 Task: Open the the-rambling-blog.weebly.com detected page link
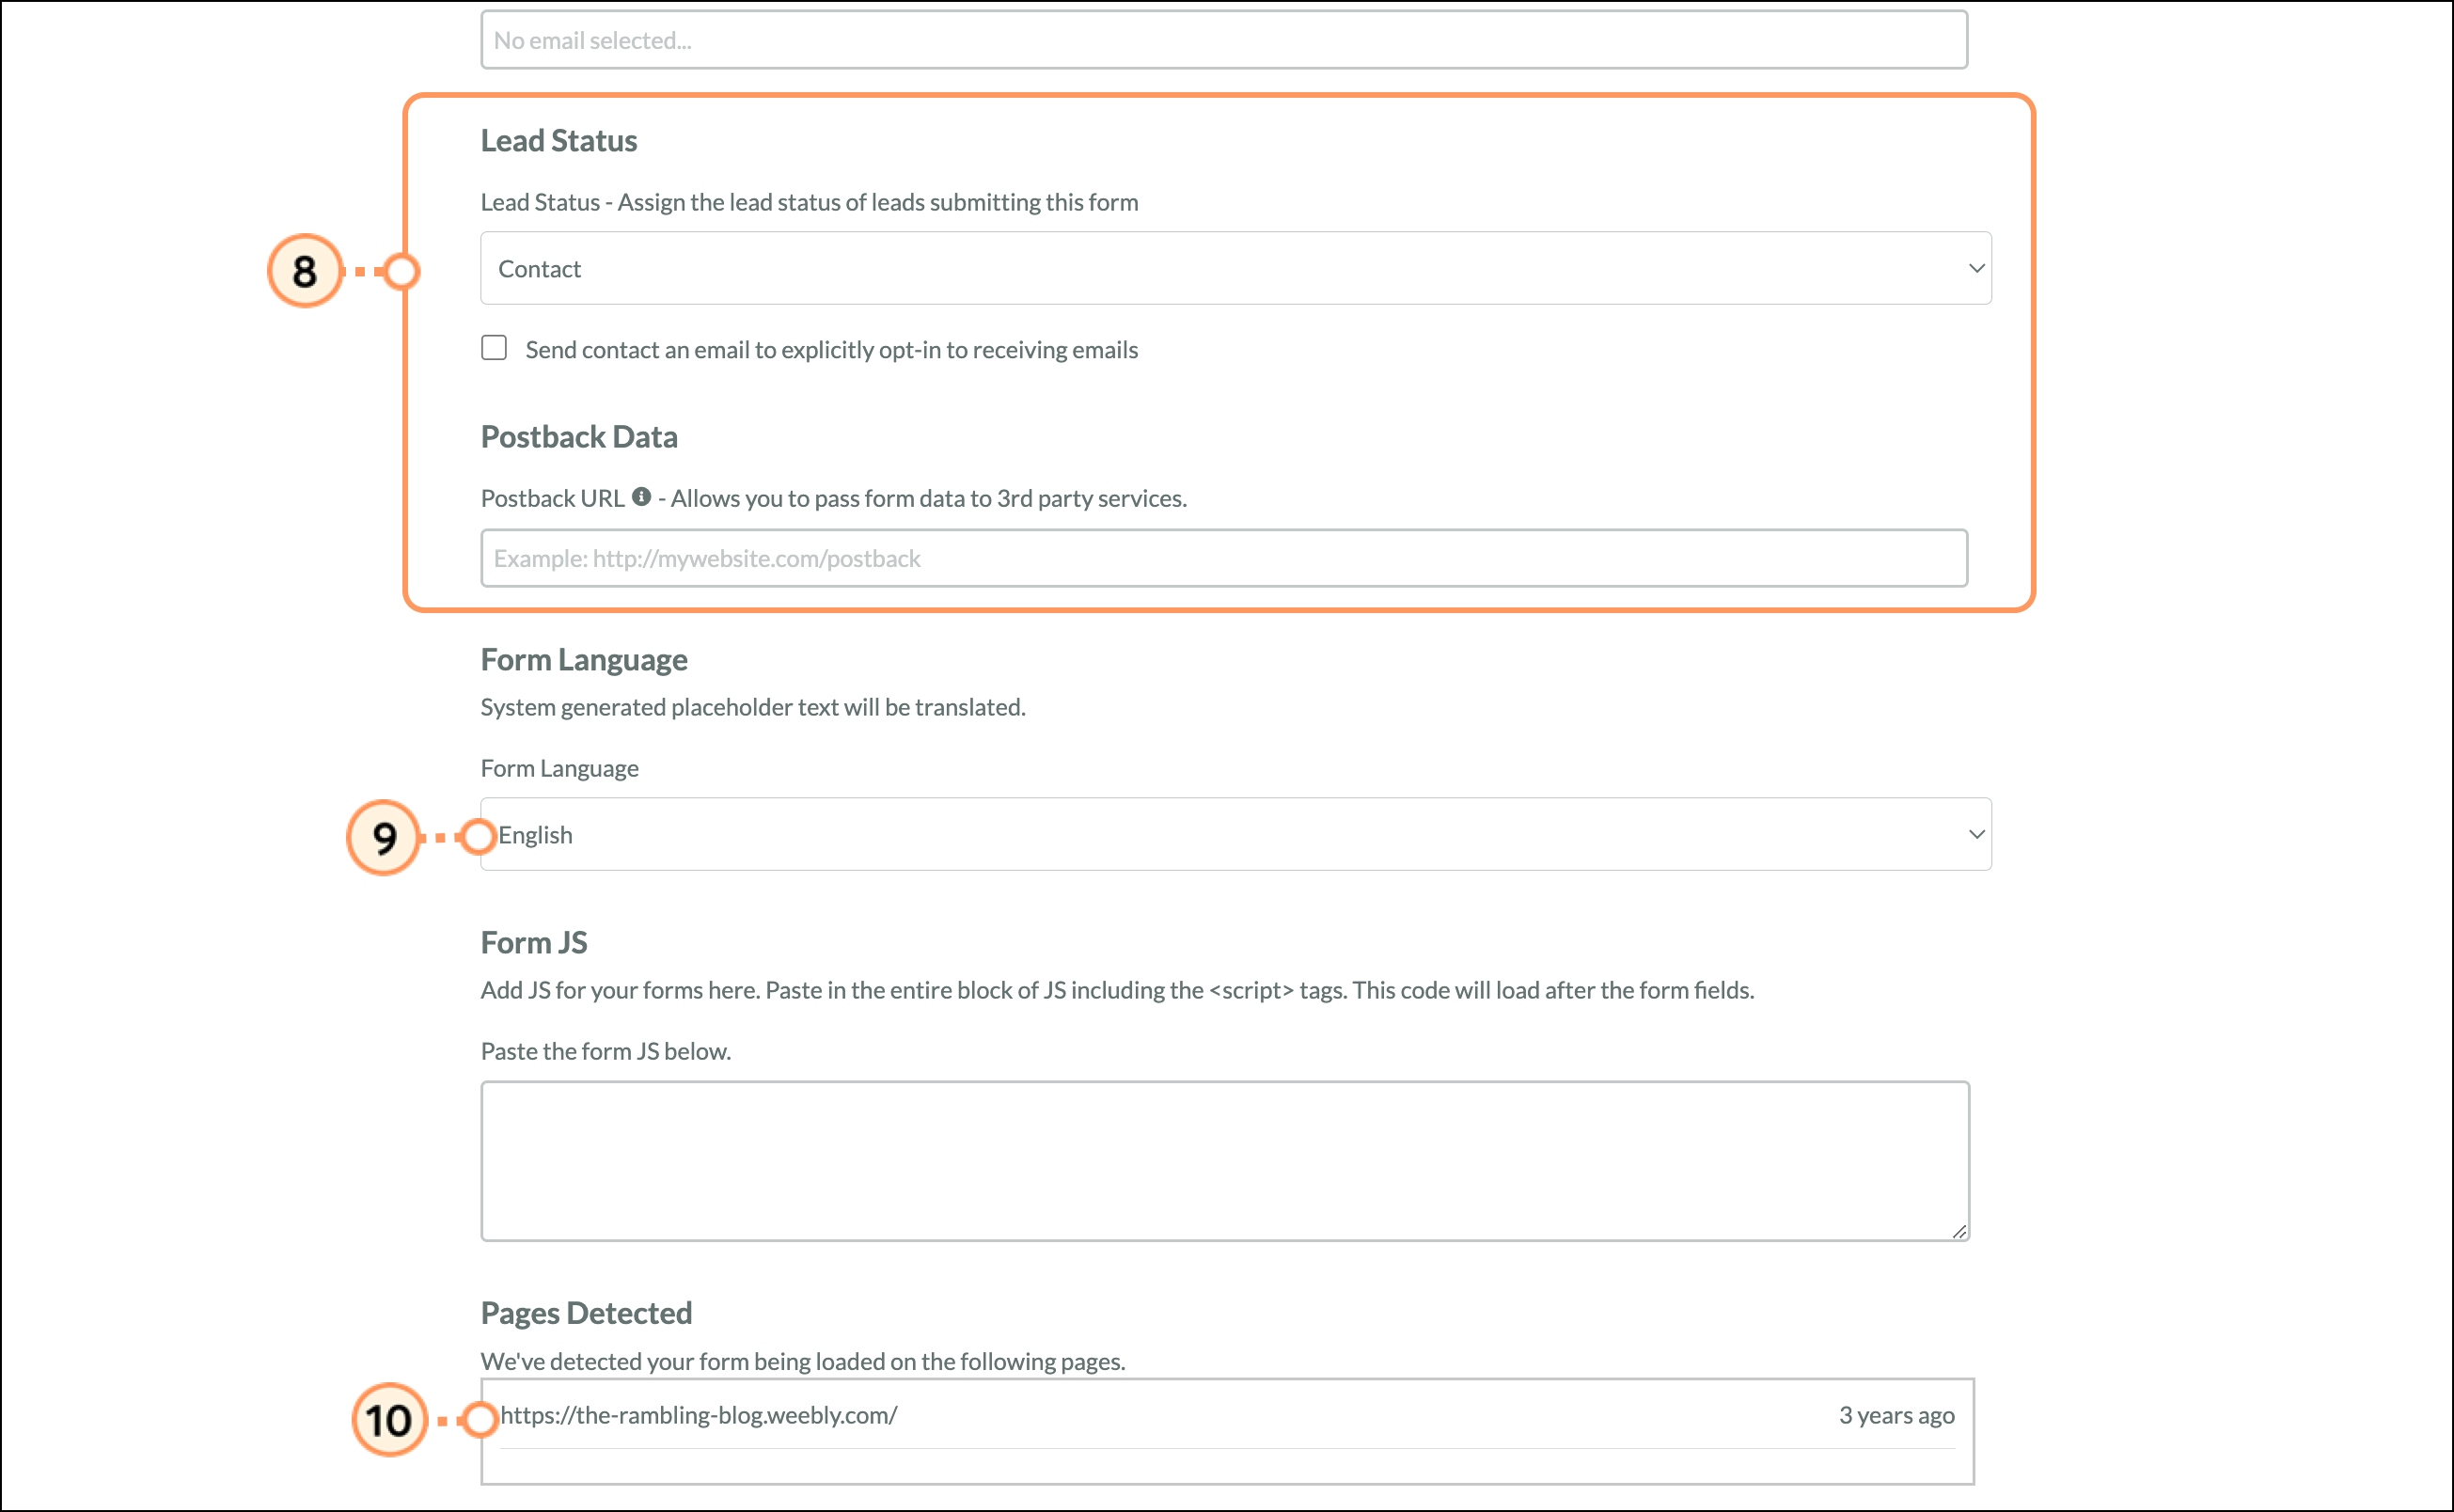[x=699, y=1415]
